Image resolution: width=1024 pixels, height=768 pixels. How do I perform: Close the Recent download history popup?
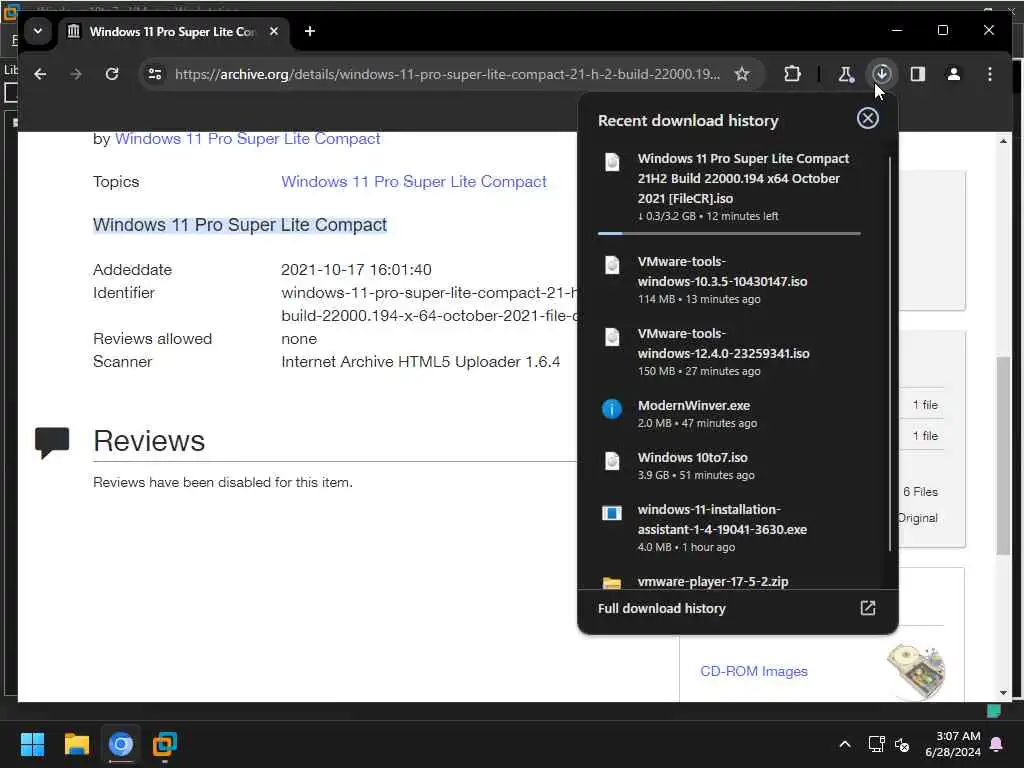coord(867,118)
